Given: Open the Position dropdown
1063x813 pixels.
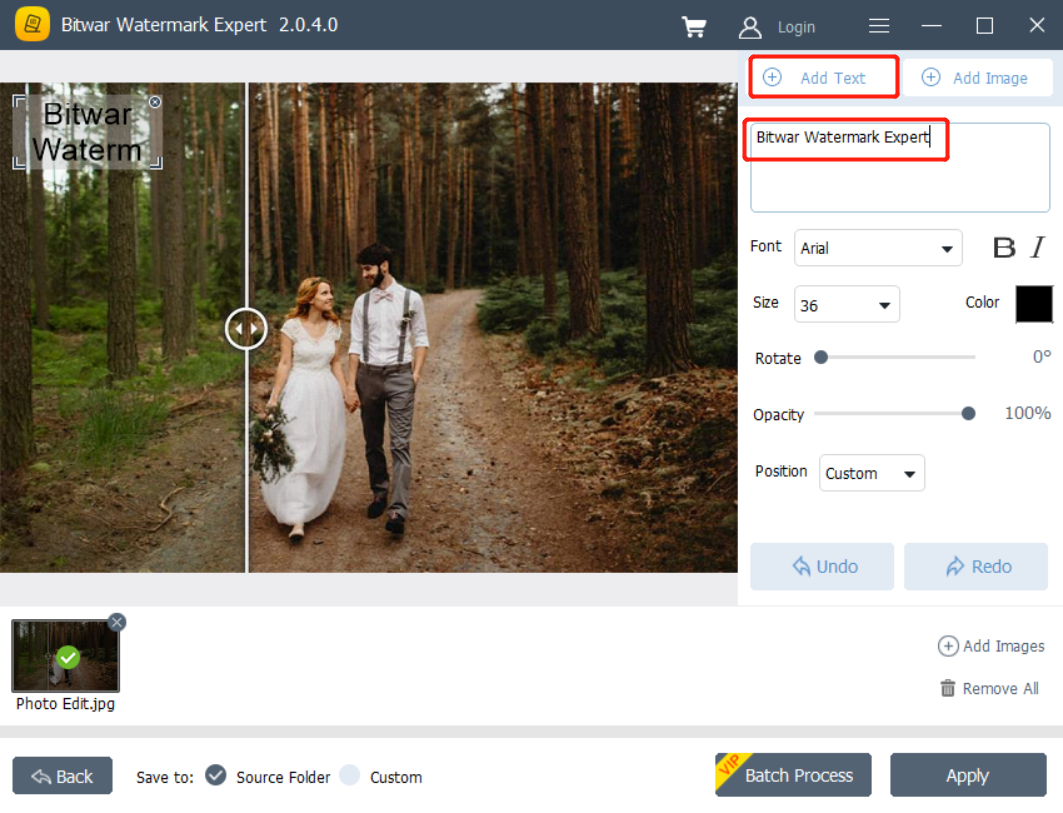Looking at the screenshot, I should tap(872, 473).
